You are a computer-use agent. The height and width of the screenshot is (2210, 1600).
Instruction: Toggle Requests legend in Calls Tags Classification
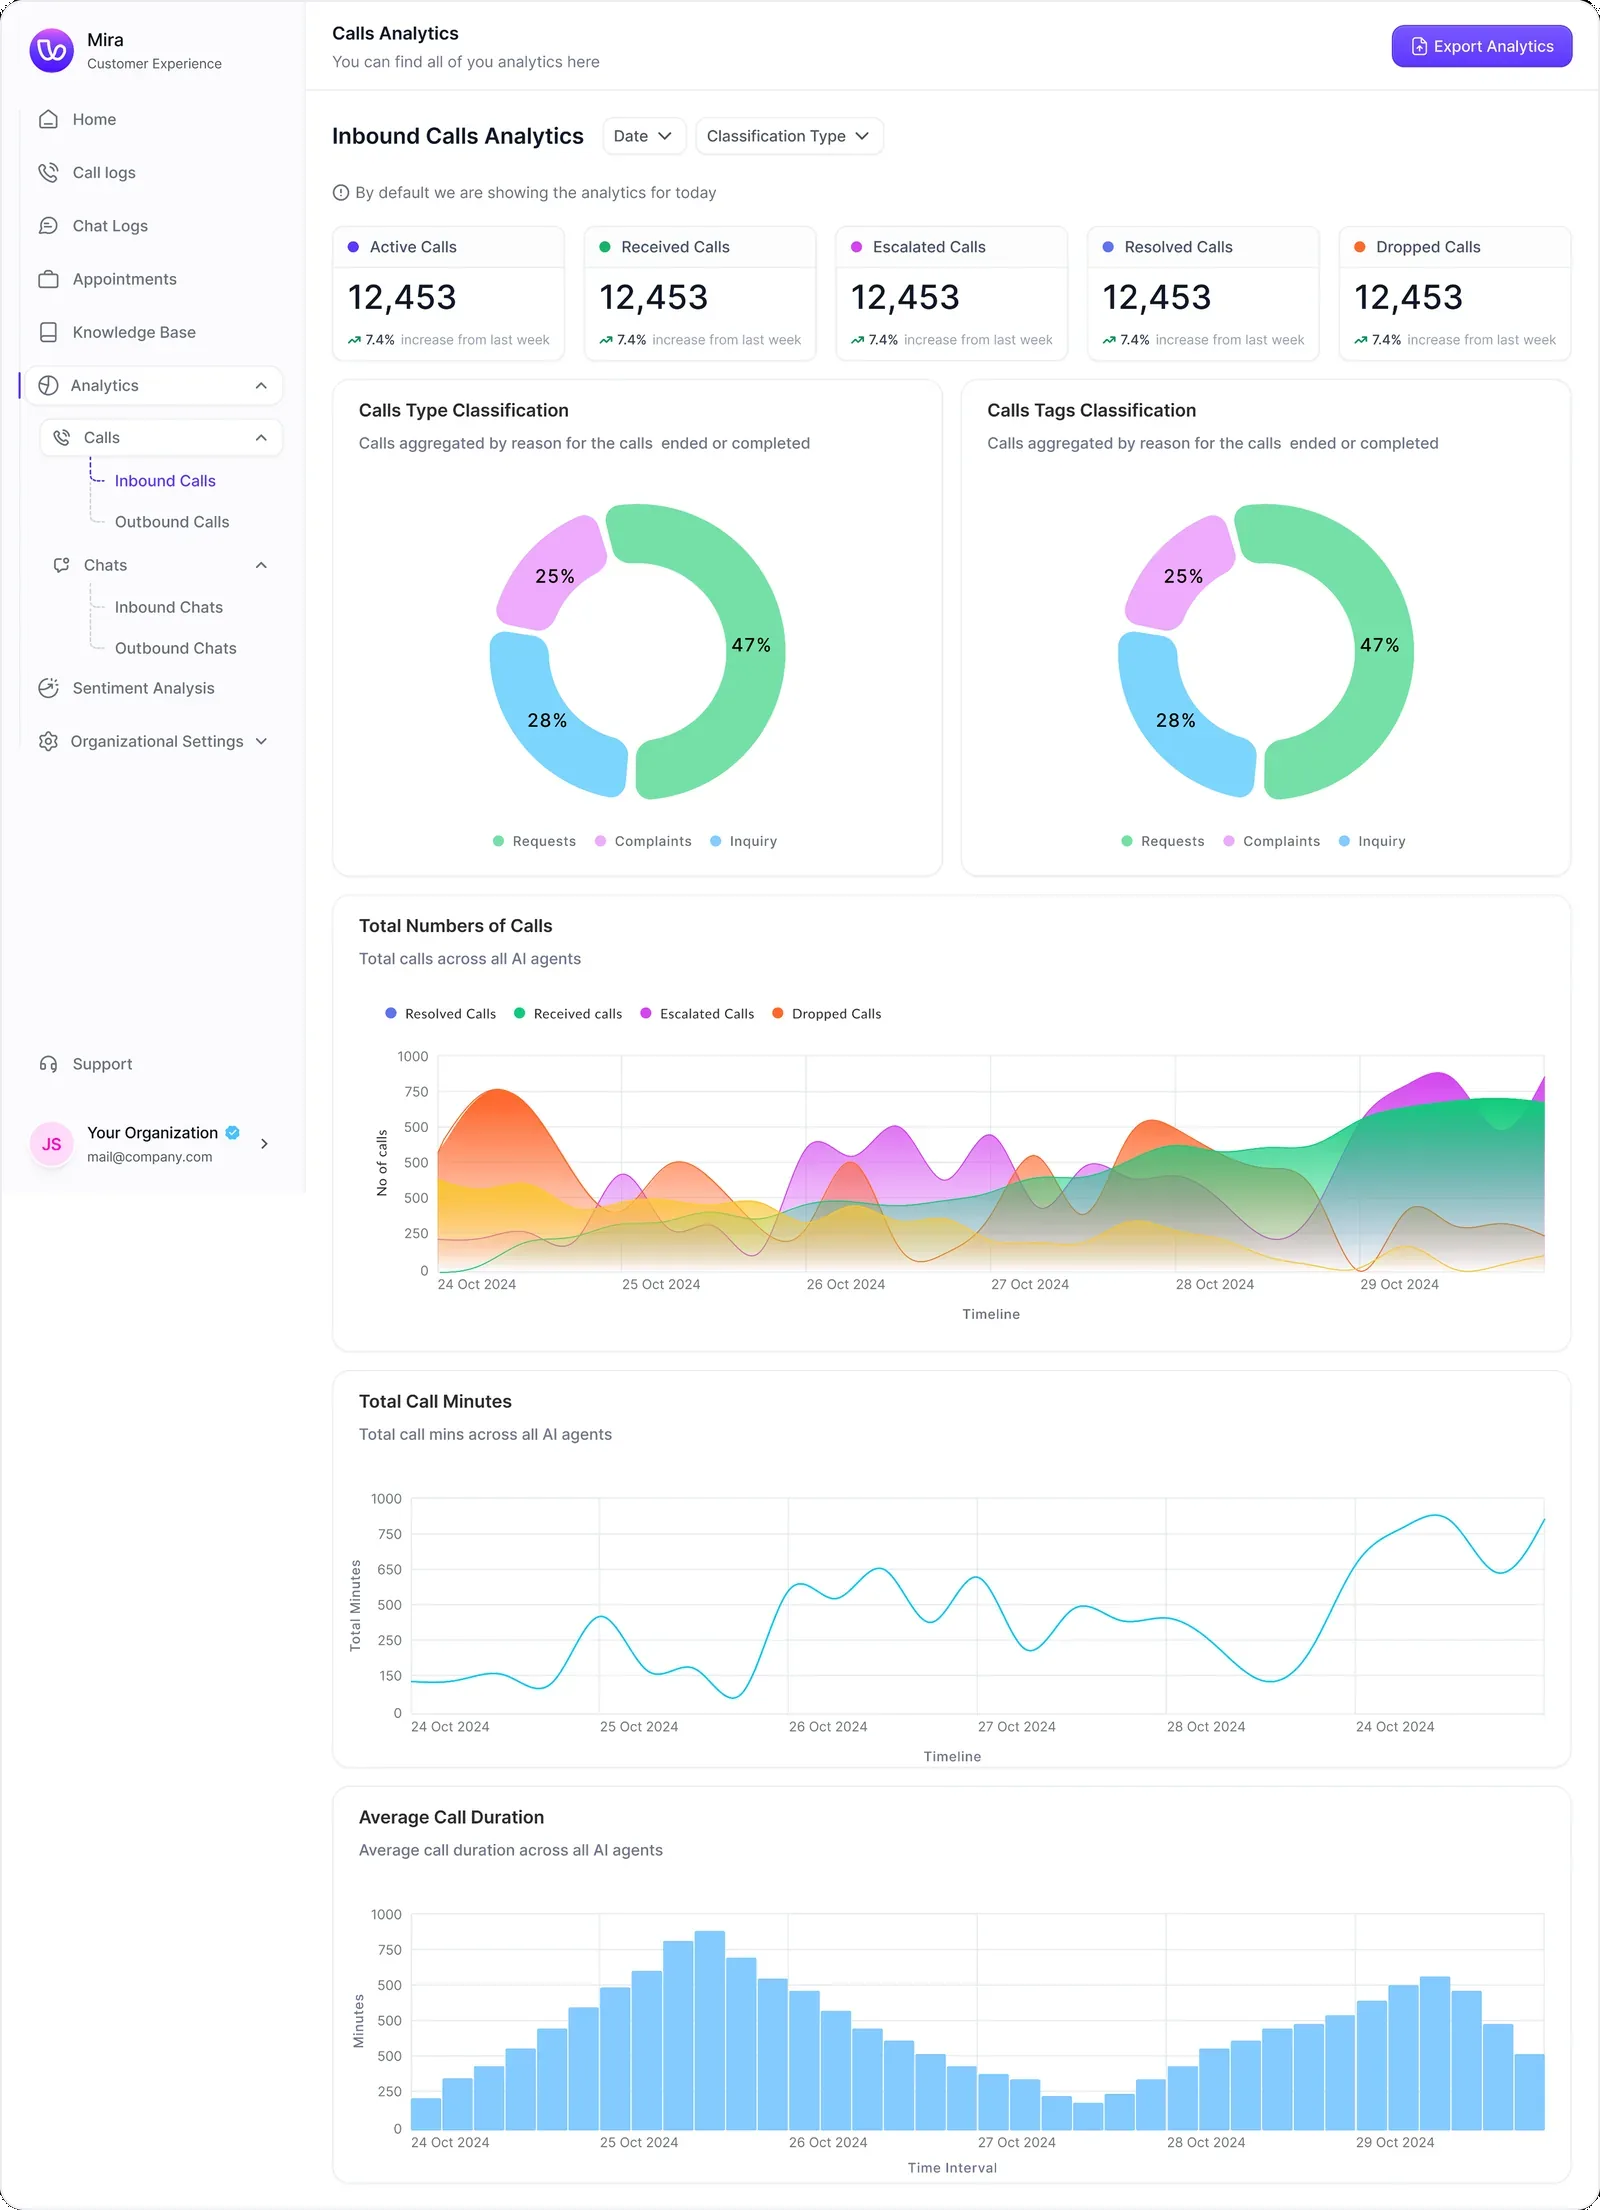coord(1163,841)
